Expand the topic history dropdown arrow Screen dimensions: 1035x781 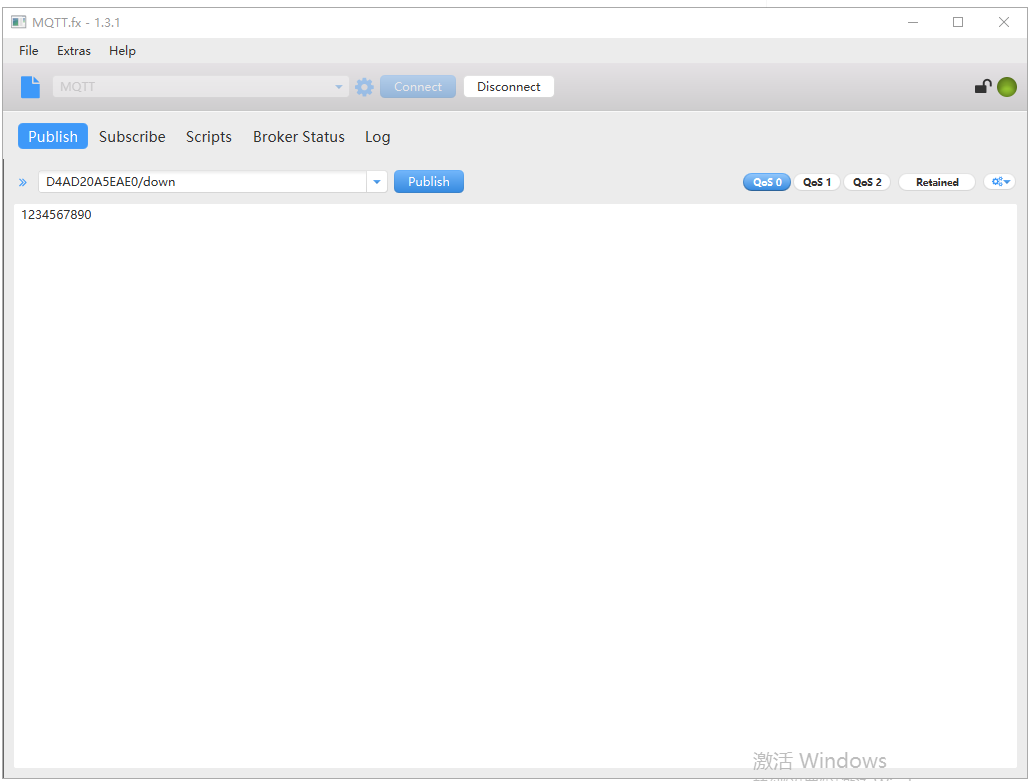click(x=377, y=182)
